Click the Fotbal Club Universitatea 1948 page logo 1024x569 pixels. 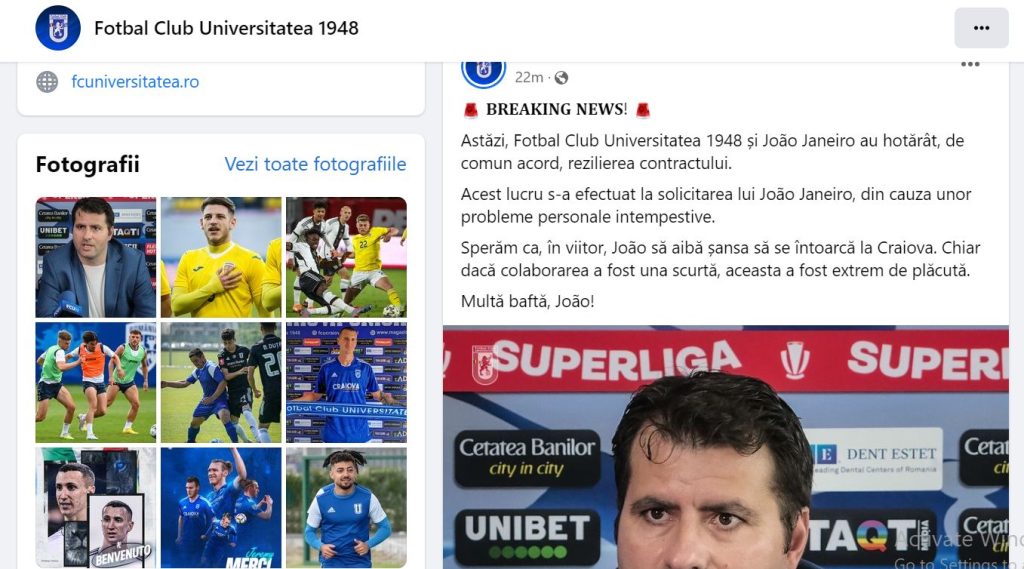click(x=58, y=28)
